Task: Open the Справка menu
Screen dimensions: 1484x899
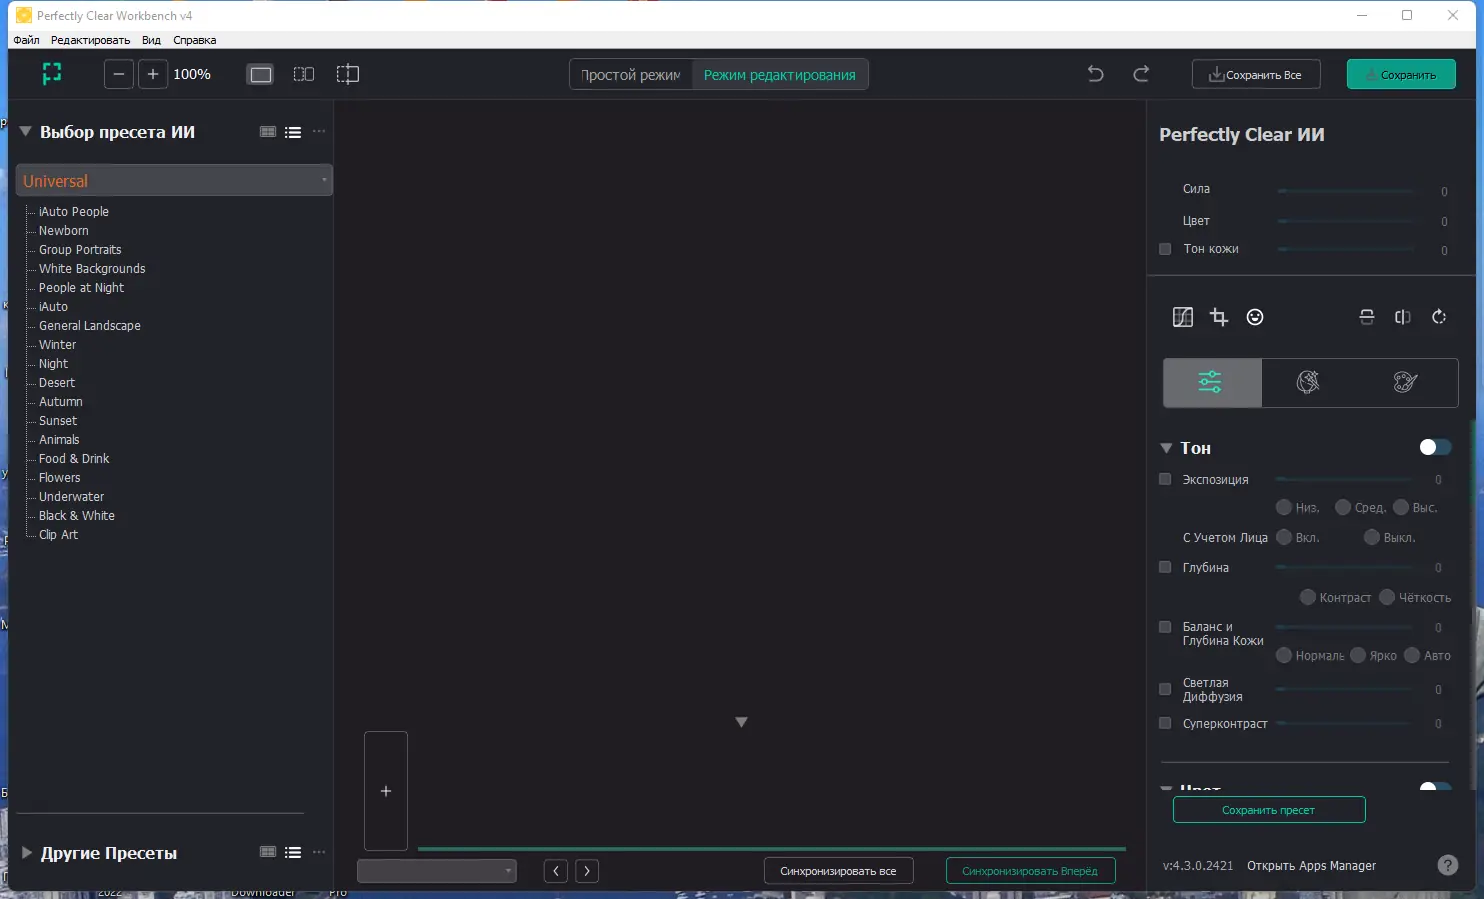Action: click(194, 40)
